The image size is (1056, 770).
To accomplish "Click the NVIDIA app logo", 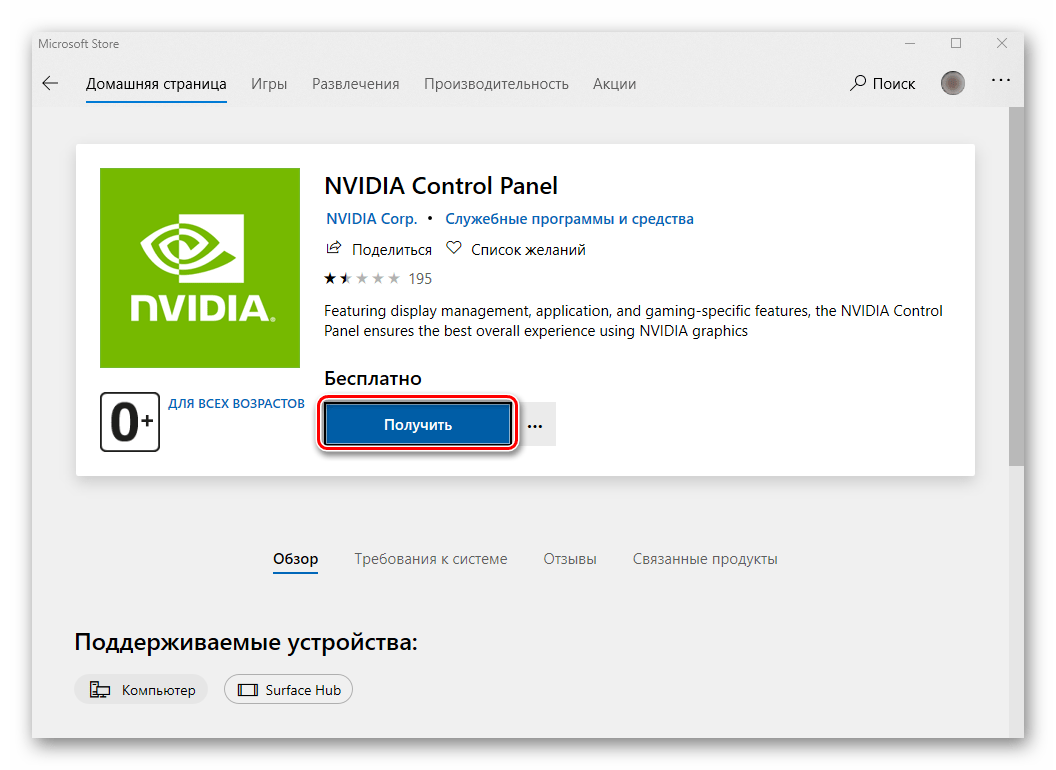I will click(x=200, y=268).
